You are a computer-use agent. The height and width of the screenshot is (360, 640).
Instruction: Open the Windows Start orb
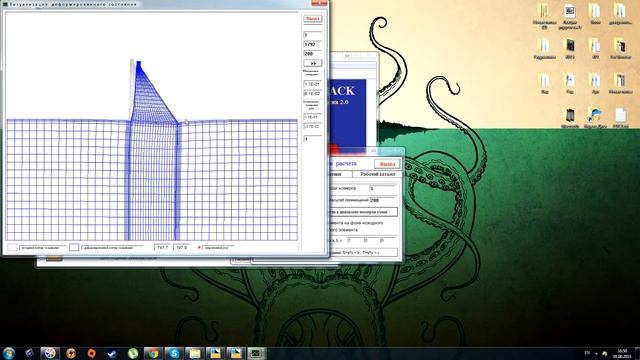tap(9, 353)
